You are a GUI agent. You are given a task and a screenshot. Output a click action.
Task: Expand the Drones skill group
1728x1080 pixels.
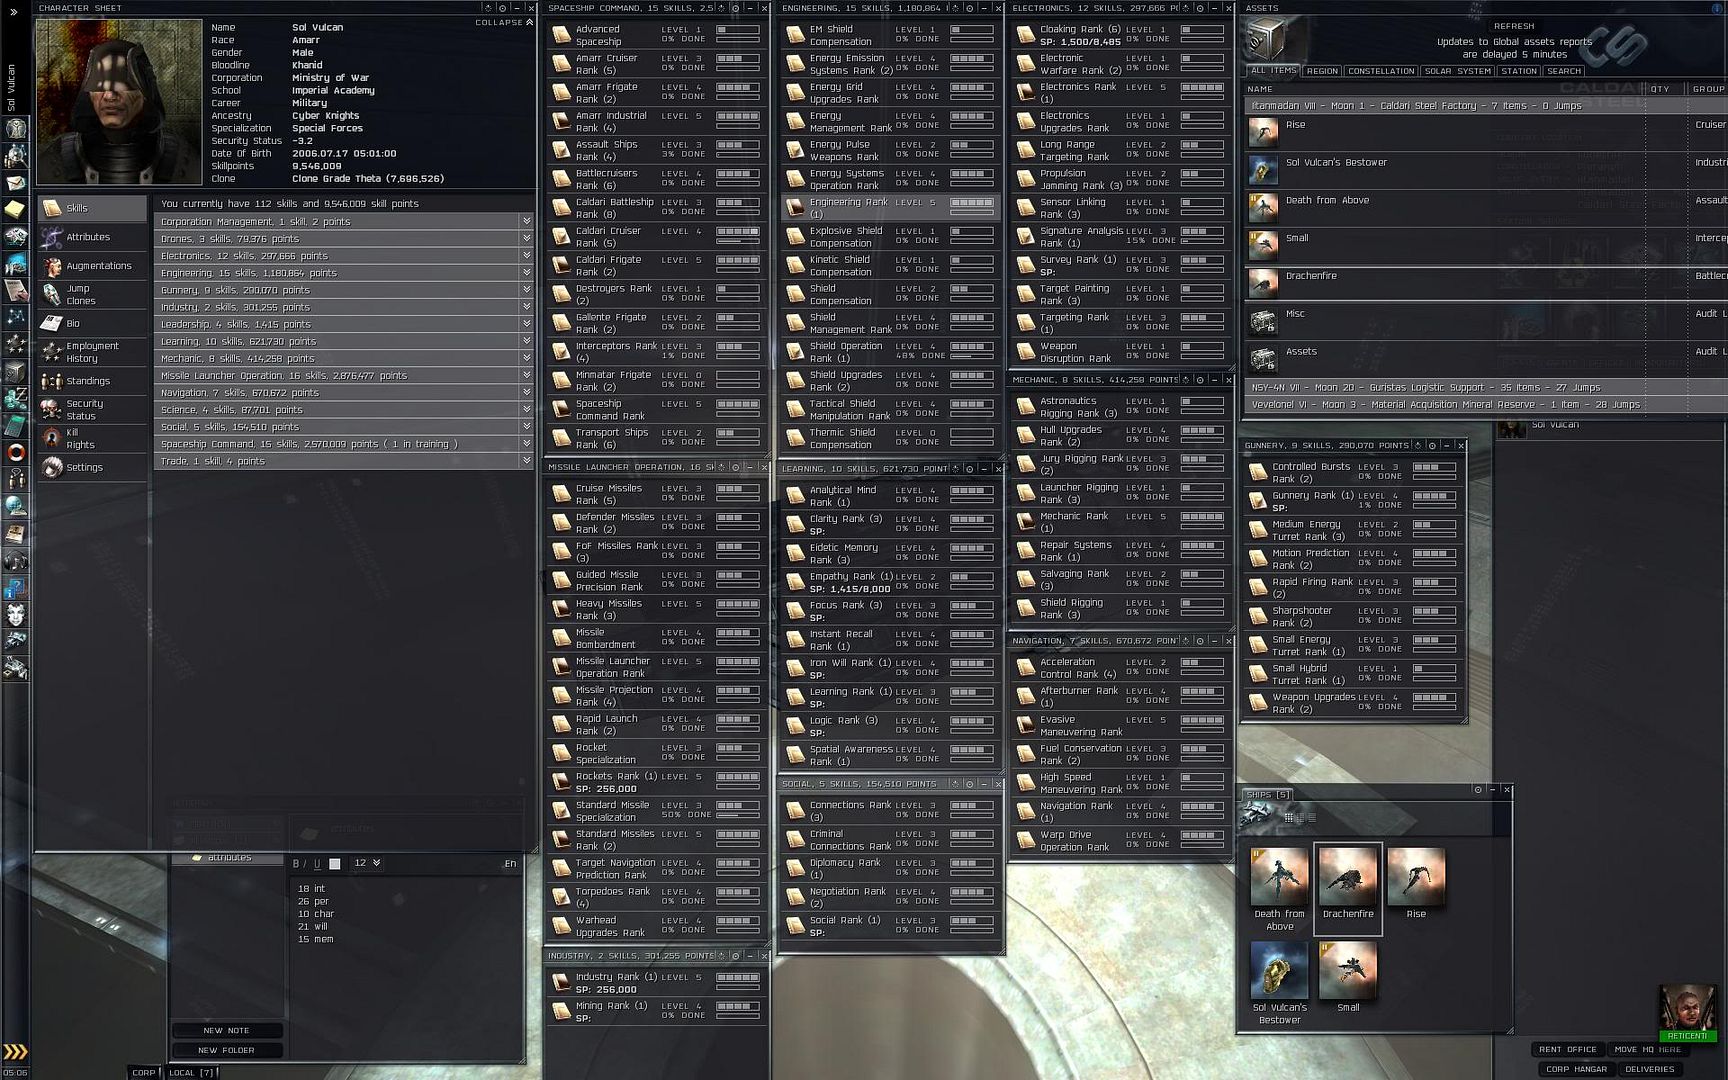[526, 238]
